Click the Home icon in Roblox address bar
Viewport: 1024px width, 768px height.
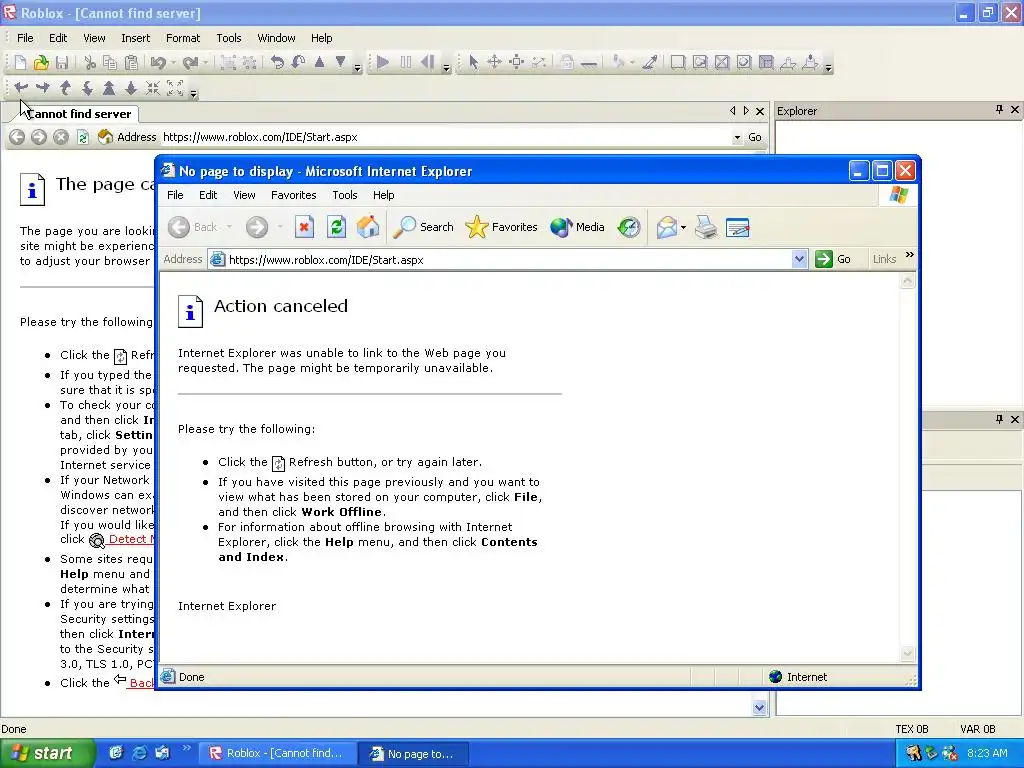(105, 137)
